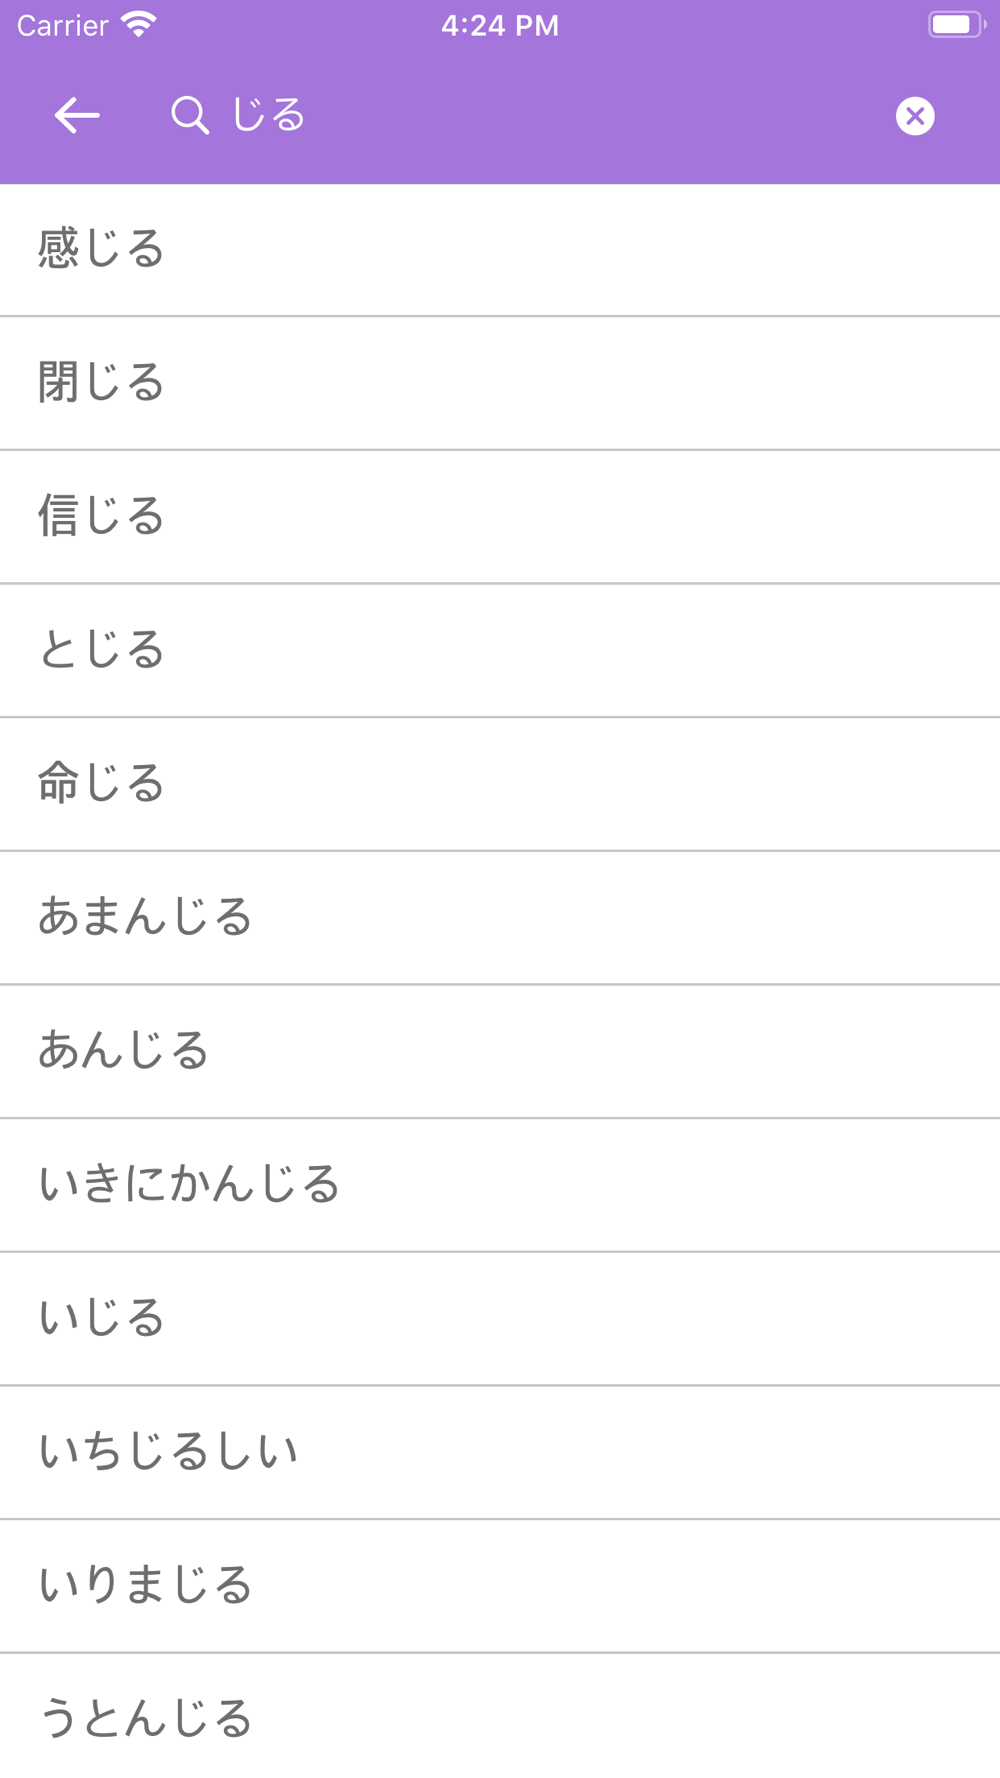The height and width of the screenshot is (1778, 1000).
Task: Open the 閉じる entry
Action: coord(500,383)
